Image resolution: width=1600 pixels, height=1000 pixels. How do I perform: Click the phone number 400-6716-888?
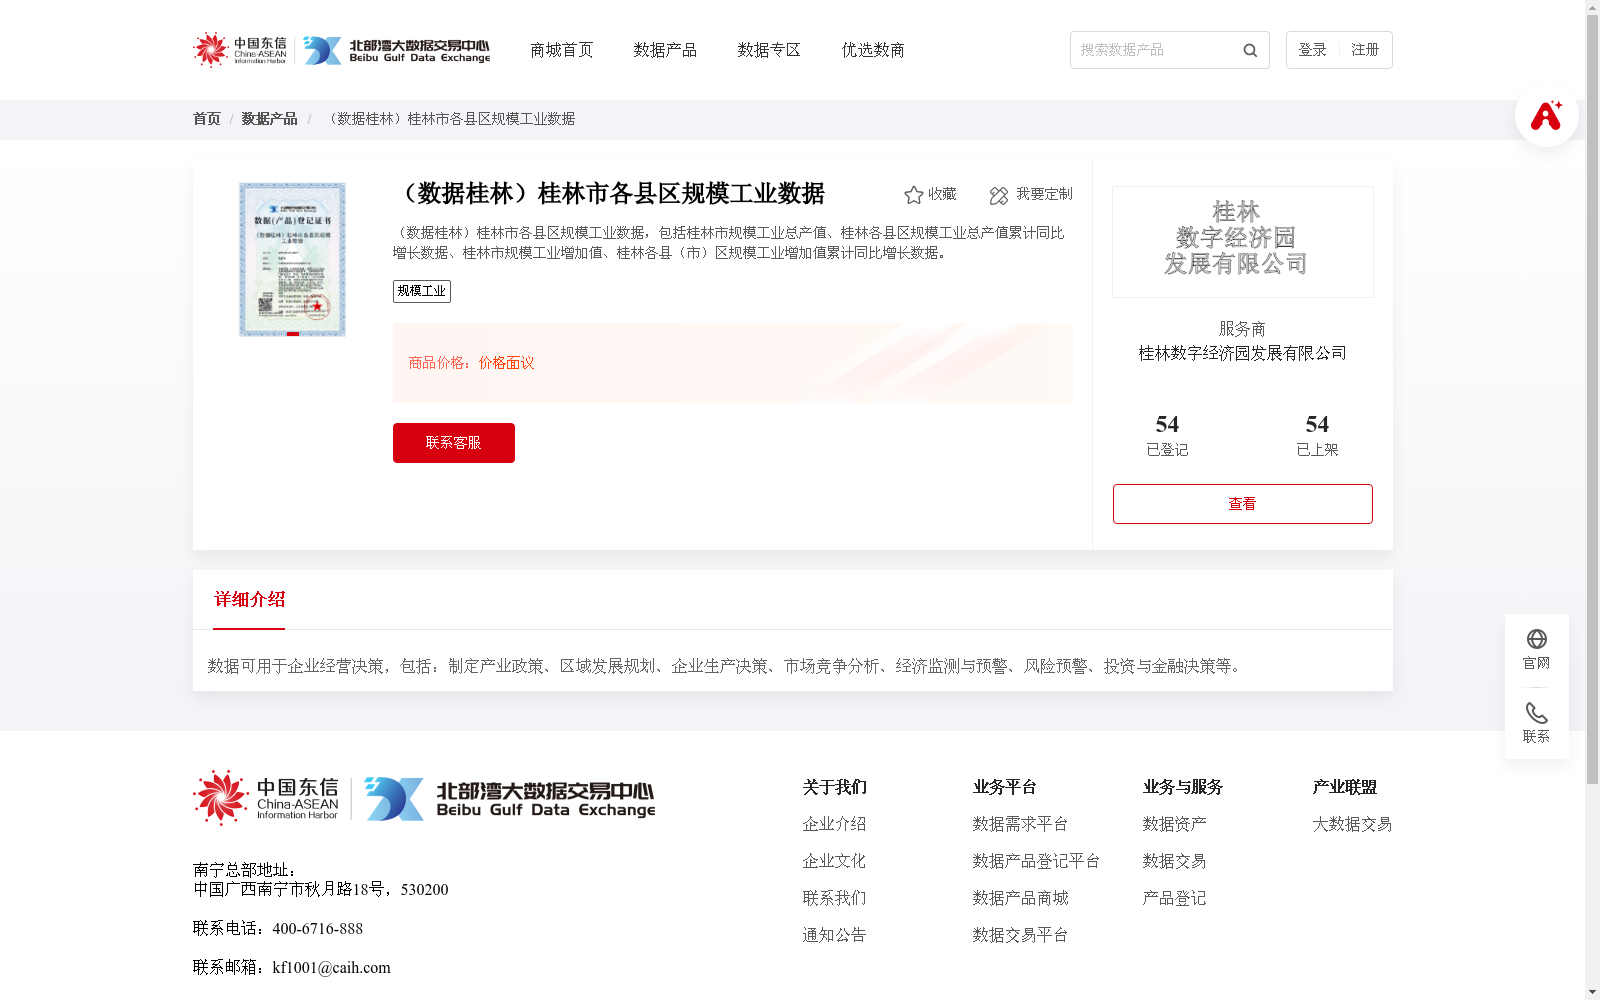coord(317,929)
